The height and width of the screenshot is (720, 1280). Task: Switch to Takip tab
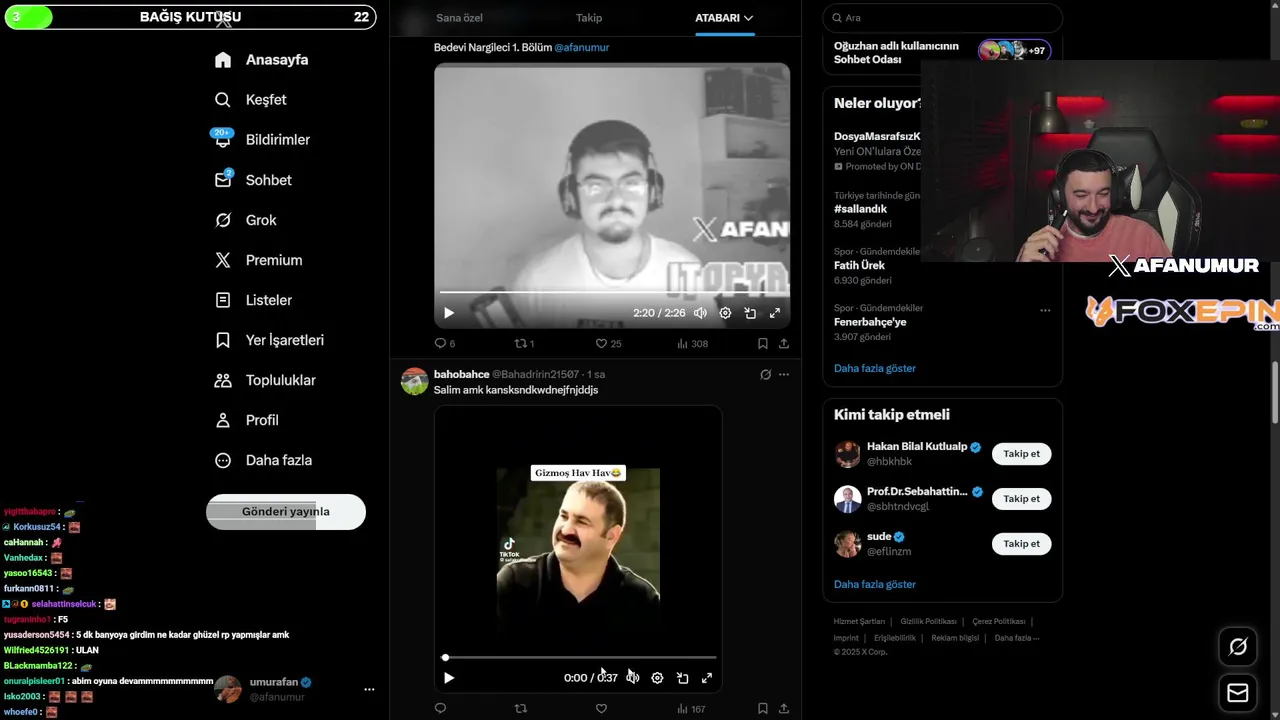coord(589,18)
